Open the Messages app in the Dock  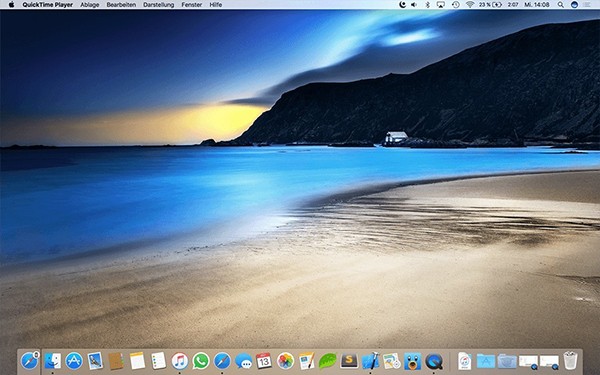coord(243,361)
